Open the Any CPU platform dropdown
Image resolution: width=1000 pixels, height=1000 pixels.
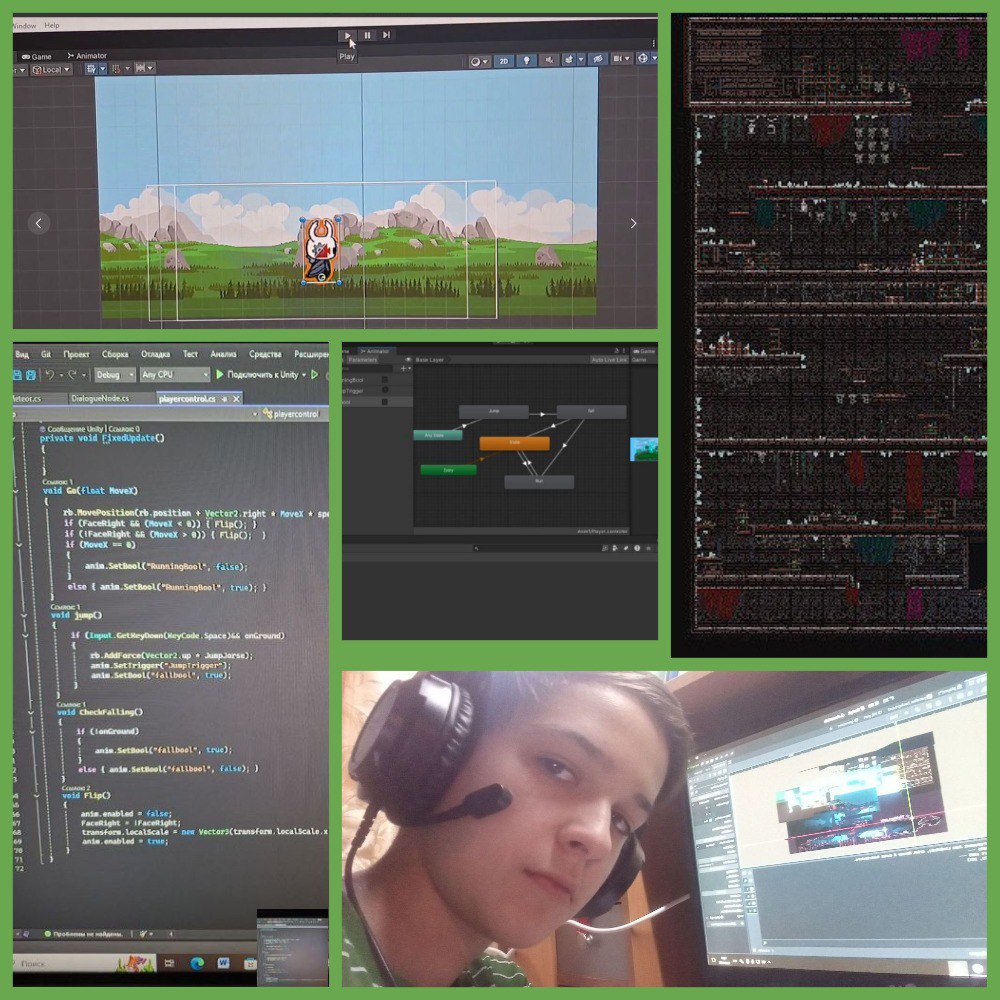(173, 375)
